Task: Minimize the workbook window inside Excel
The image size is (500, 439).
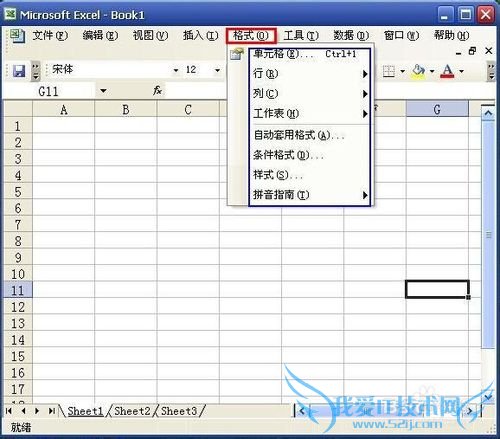Action: pos(459,52)
